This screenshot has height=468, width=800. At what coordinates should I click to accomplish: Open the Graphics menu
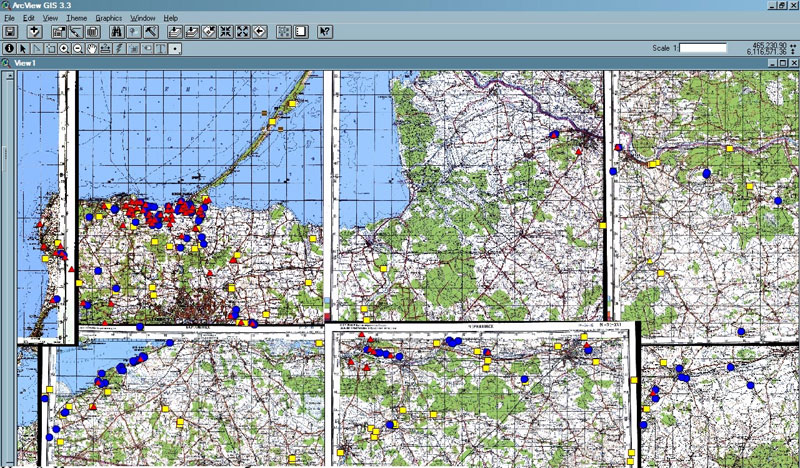pyautogui.click(x=108, y=18)
